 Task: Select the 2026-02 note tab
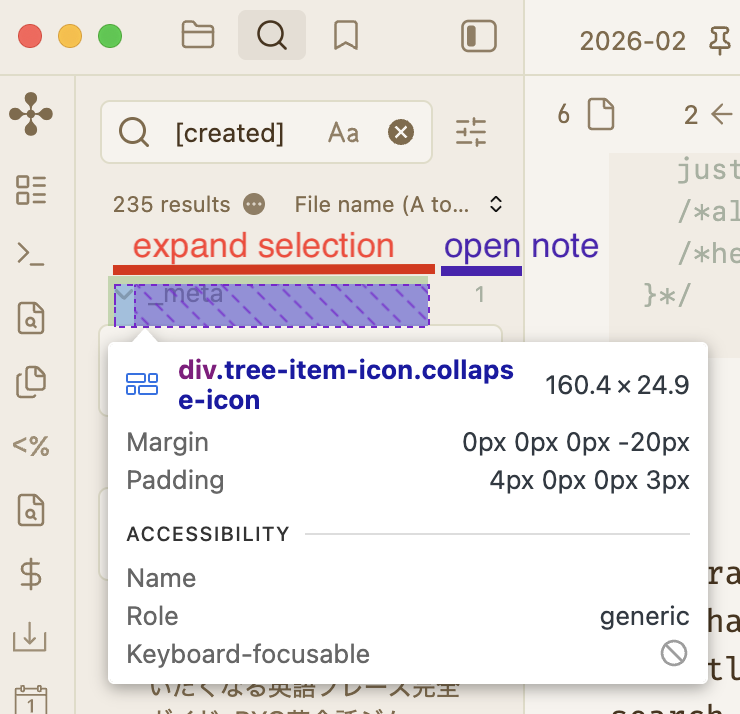(x=633, y=41)
